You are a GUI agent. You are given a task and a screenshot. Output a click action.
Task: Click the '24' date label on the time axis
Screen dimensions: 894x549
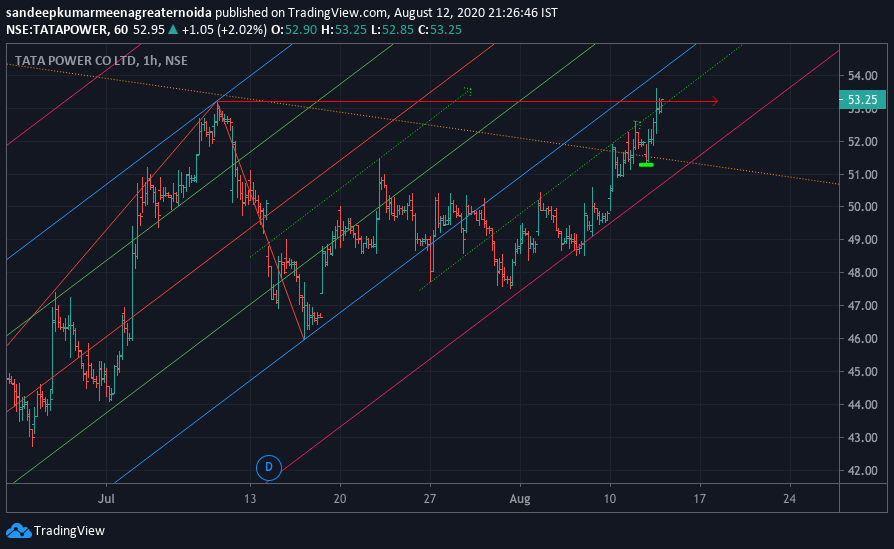tap(789, 499)
